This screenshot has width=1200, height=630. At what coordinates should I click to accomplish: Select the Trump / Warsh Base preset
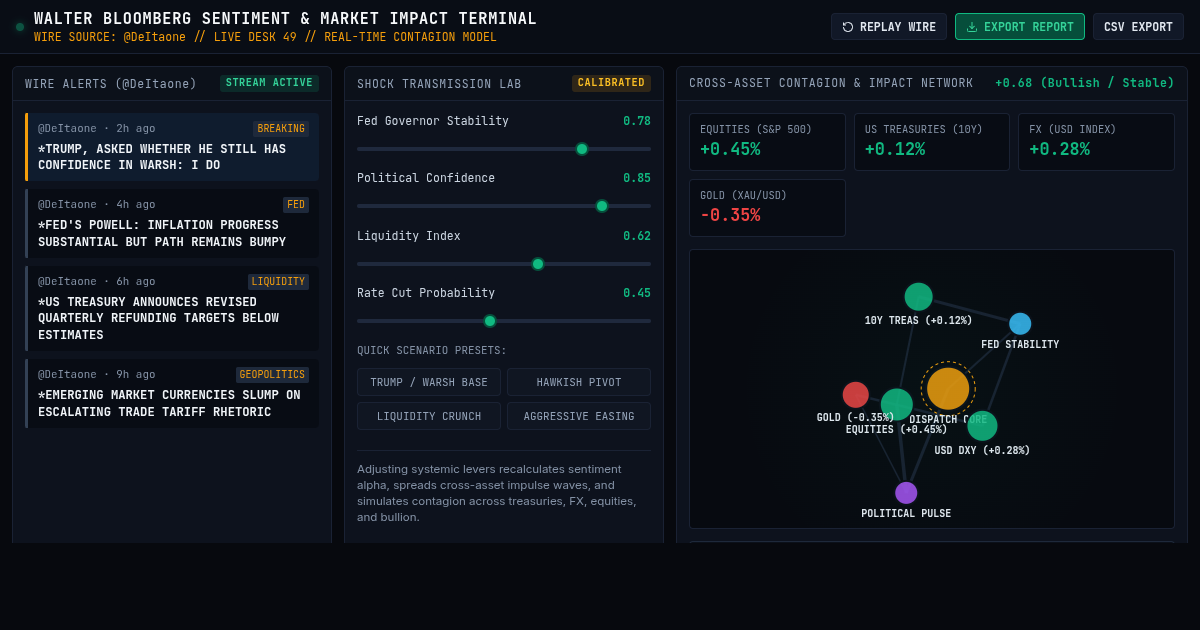coord(429,382)
